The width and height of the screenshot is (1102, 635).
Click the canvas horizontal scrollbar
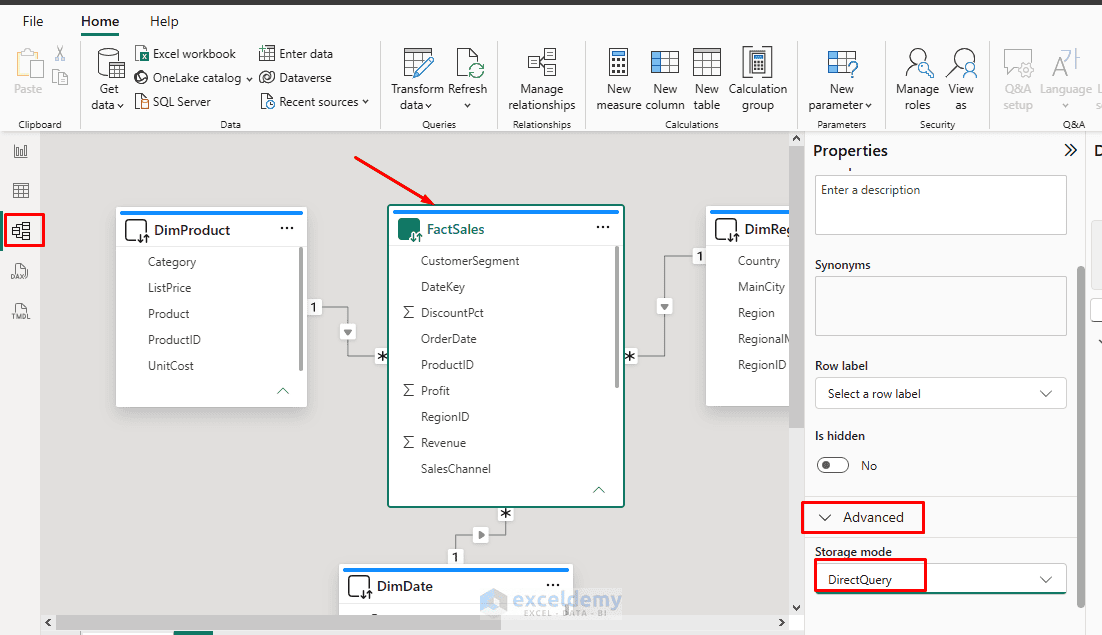278,622
